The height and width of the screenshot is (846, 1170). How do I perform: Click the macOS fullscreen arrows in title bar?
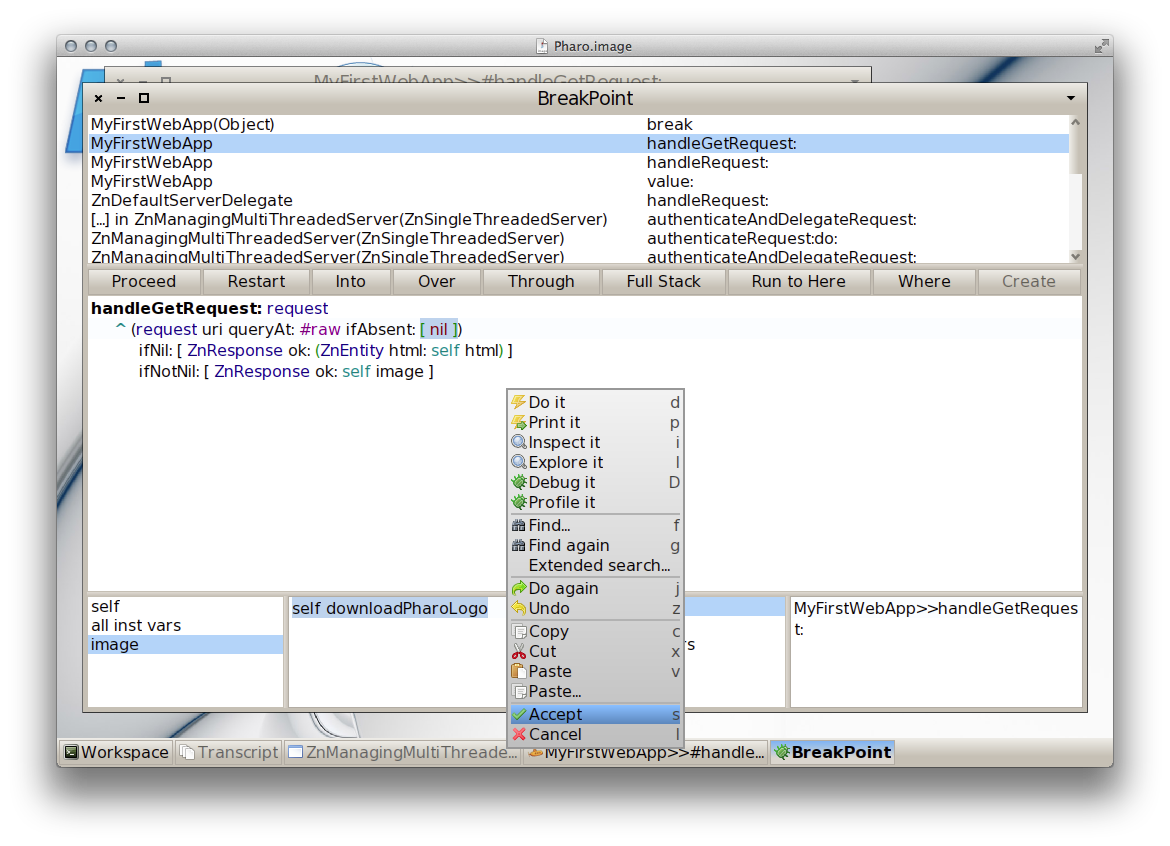point(1101,46)
